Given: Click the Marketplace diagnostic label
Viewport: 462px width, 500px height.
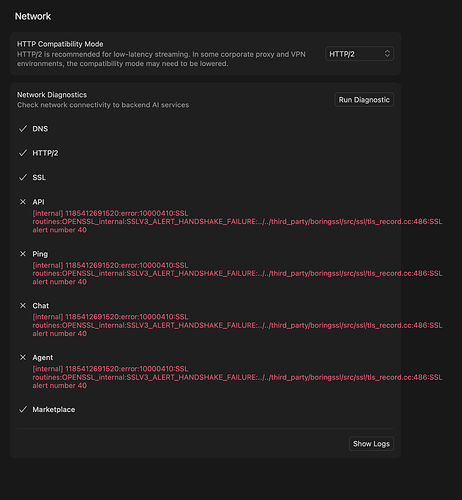Looking at the screenshot, I should [x=54, y=409].
